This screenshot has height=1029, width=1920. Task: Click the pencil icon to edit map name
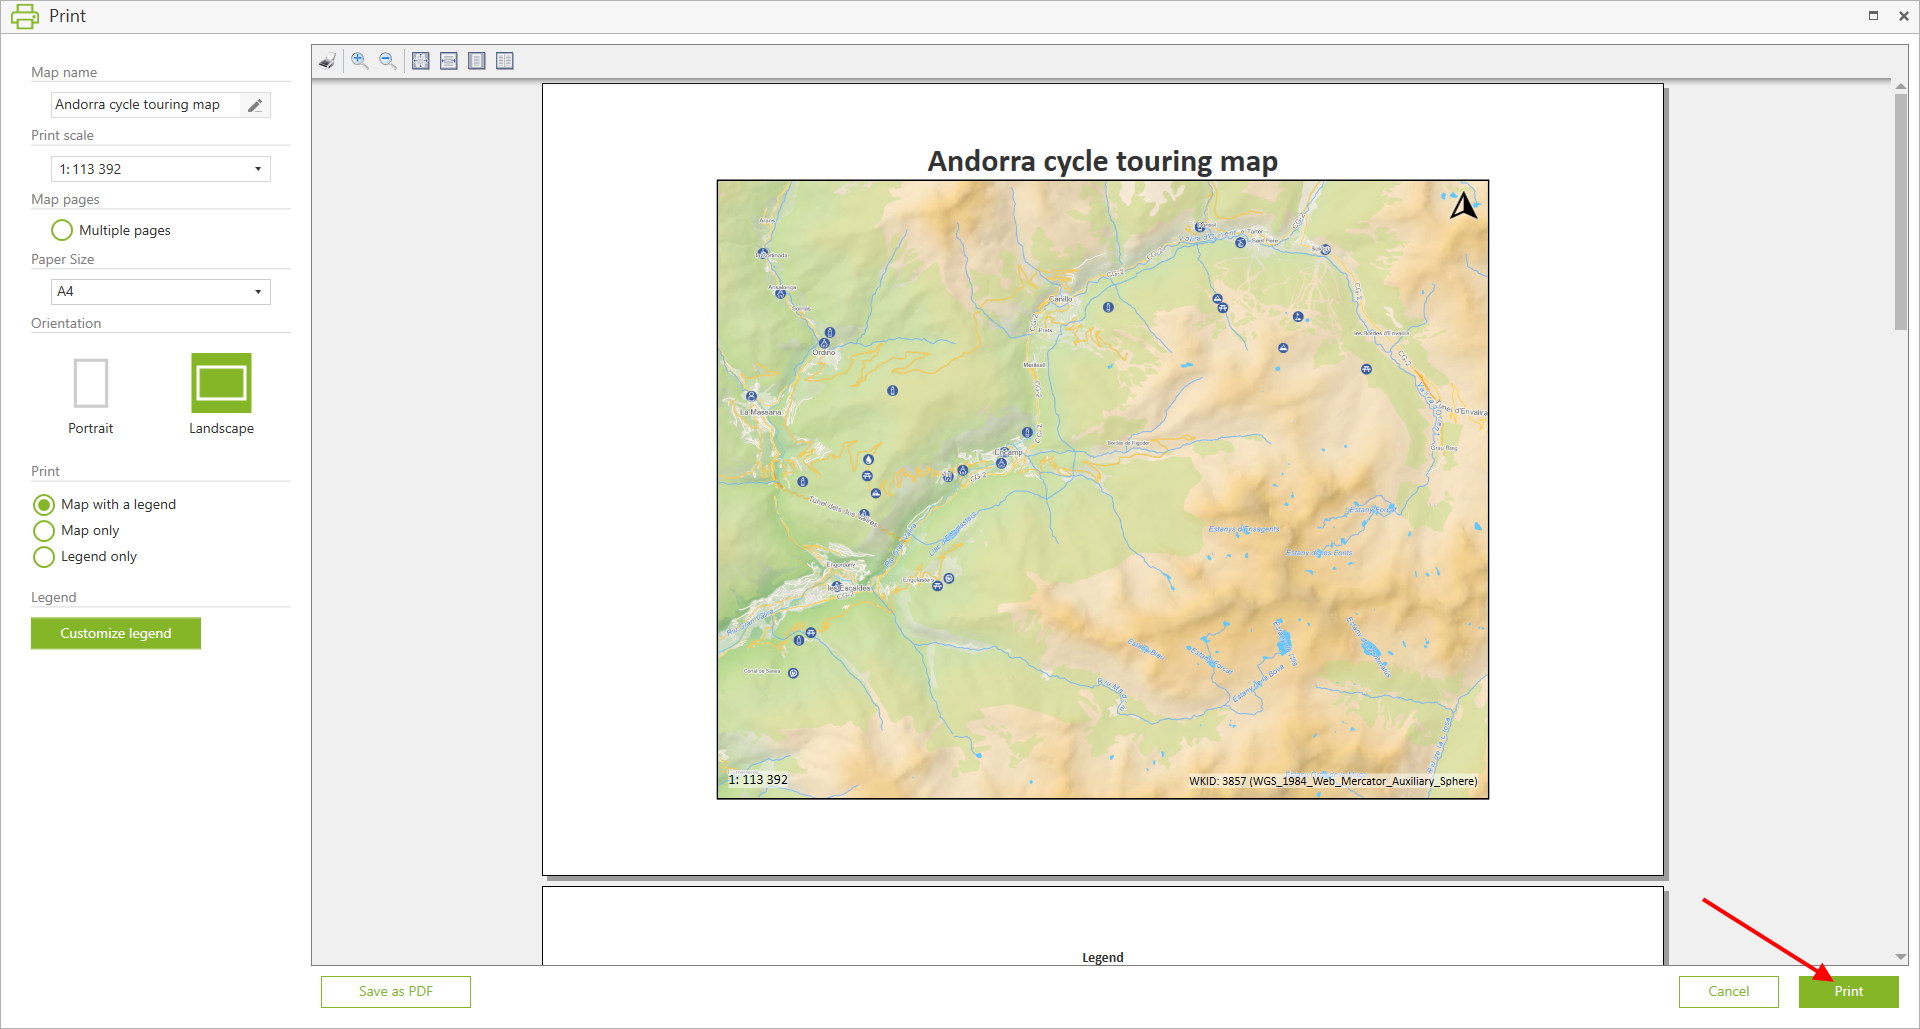coord(255,105)
